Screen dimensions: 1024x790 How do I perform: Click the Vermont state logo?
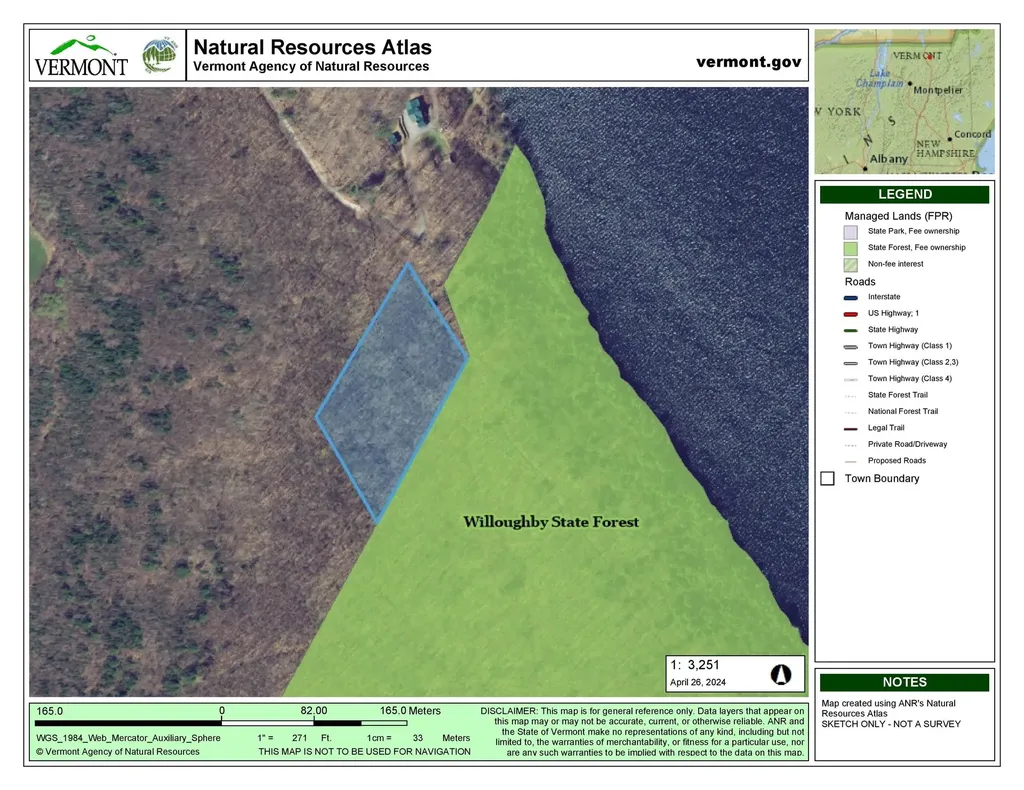coord(81,56)
